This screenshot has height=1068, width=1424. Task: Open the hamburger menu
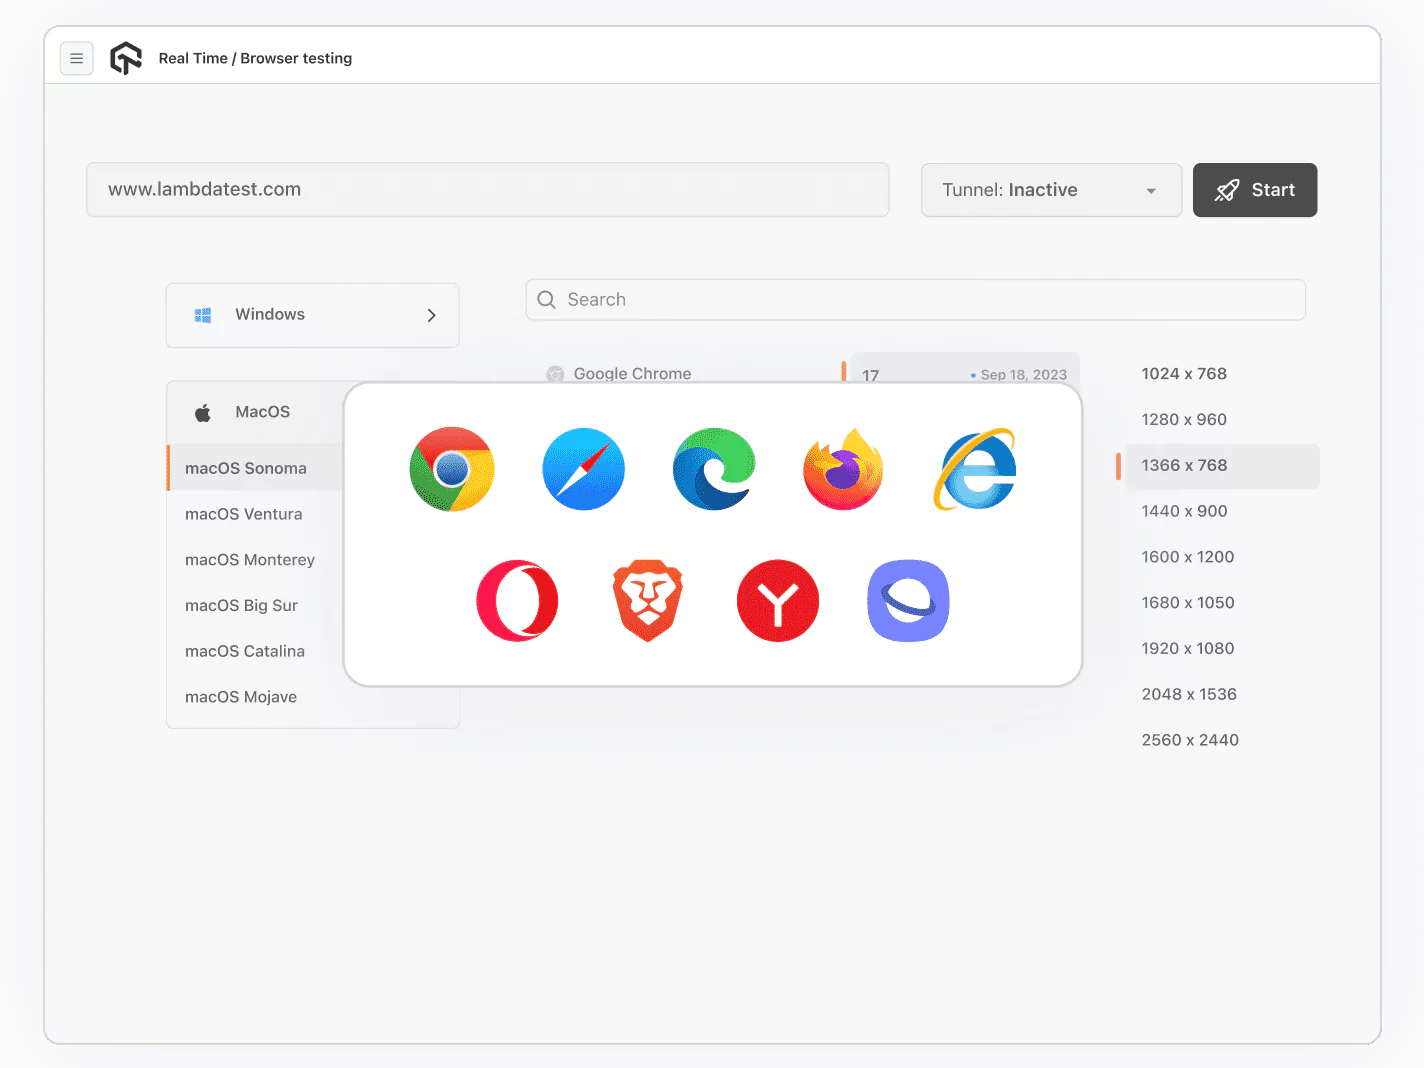click(77, 58)
